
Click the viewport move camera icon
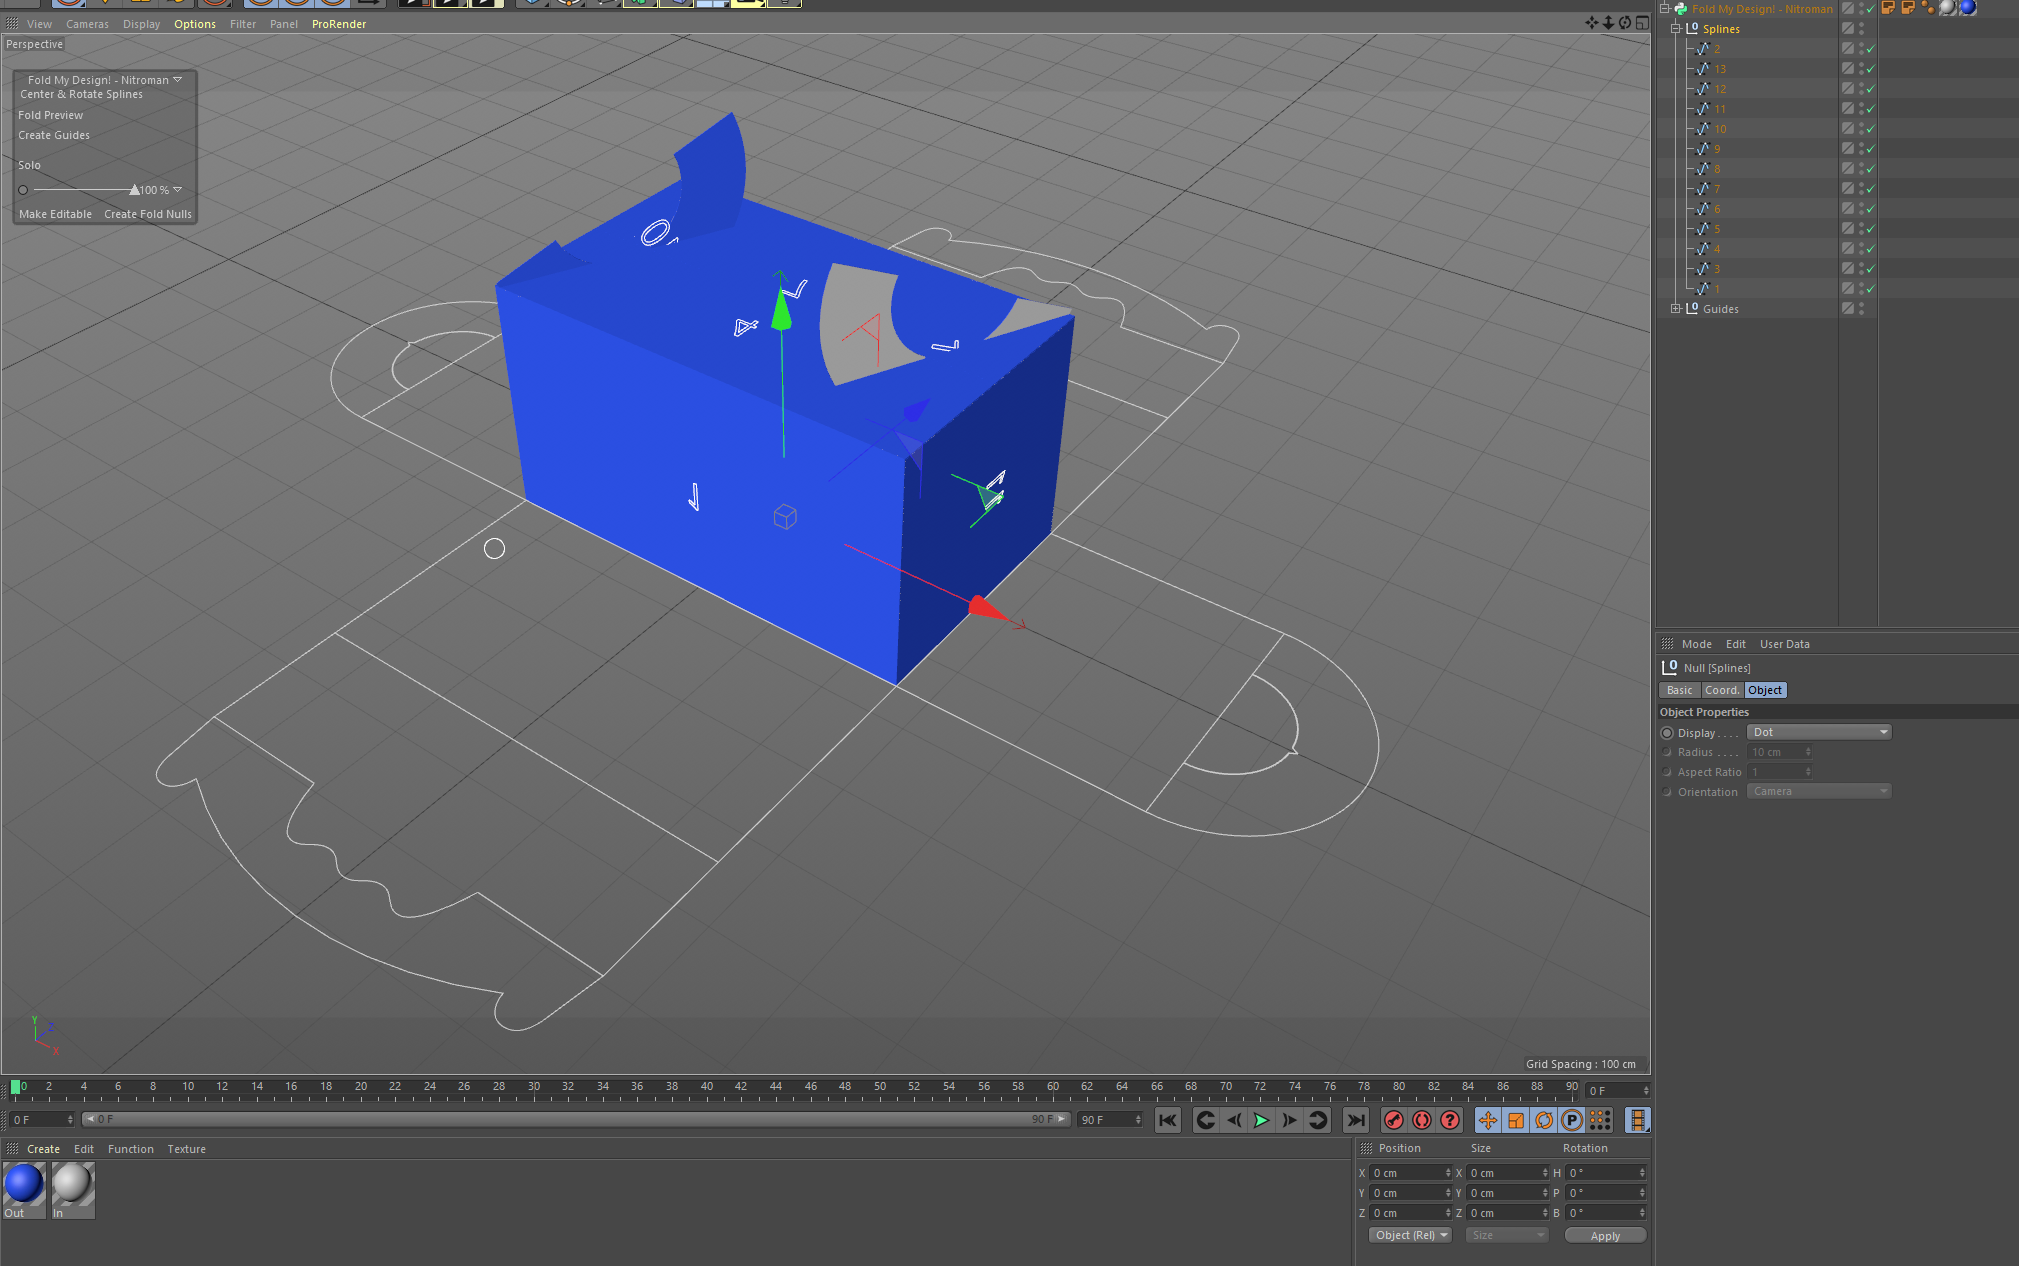(x=1591, y=23)
